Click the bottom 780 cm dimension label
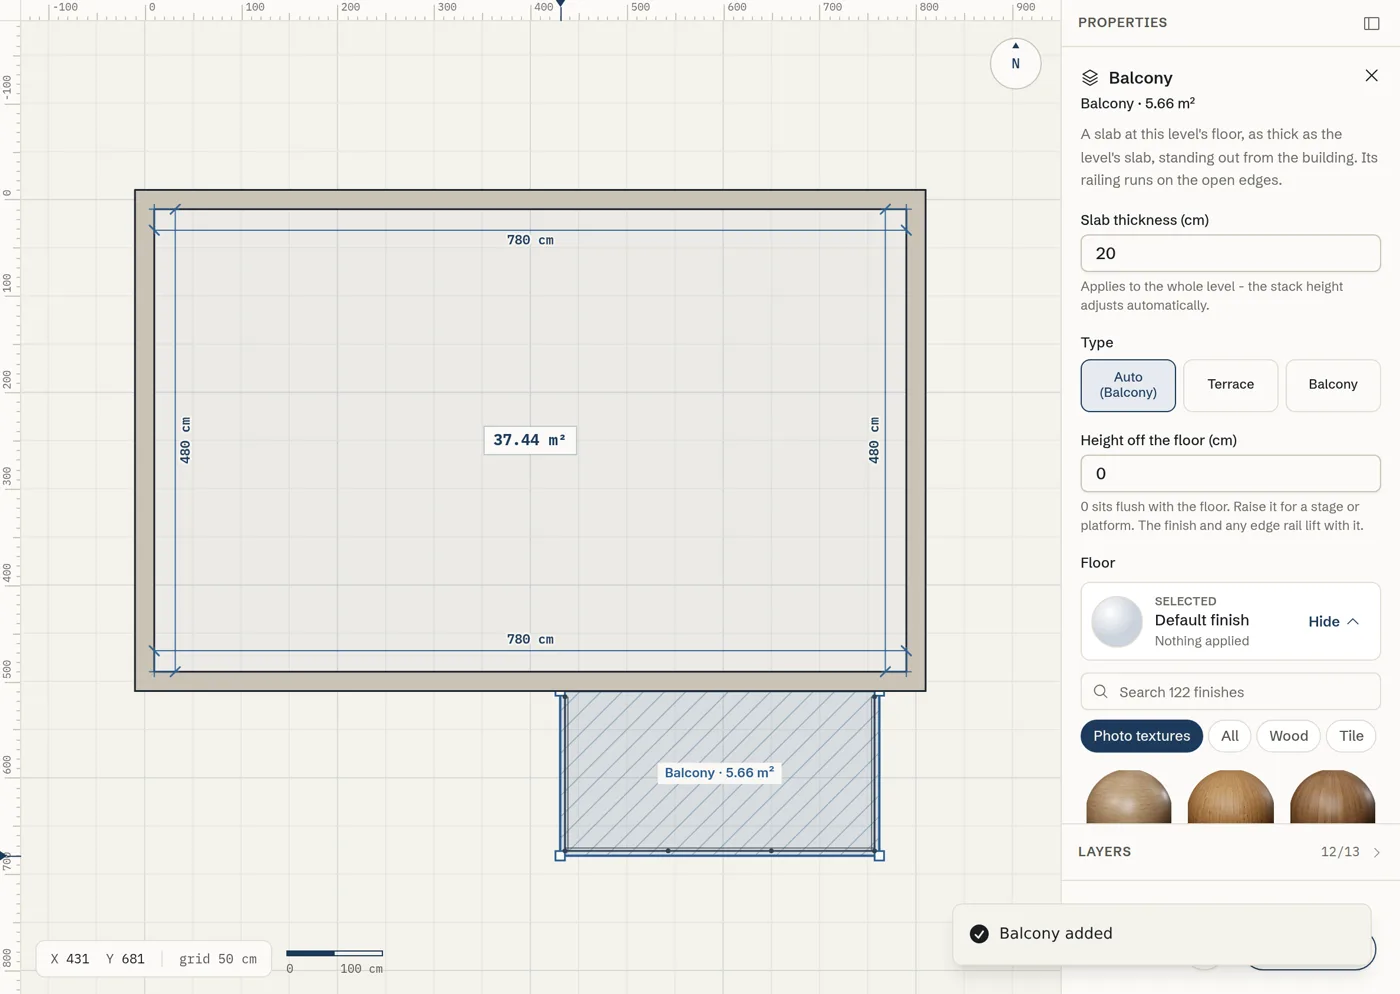 (x=530, y=639)
